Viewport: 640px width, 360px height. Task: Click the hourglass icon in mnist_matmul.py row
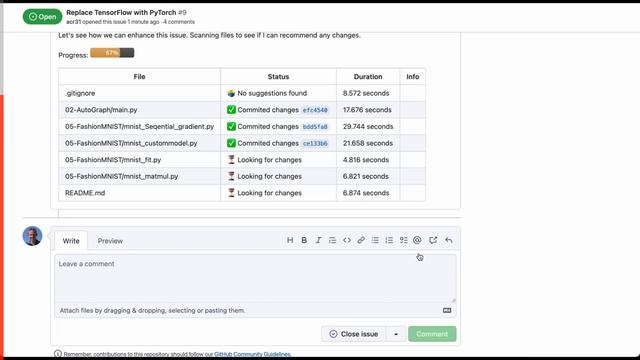(x=231, y=176)
